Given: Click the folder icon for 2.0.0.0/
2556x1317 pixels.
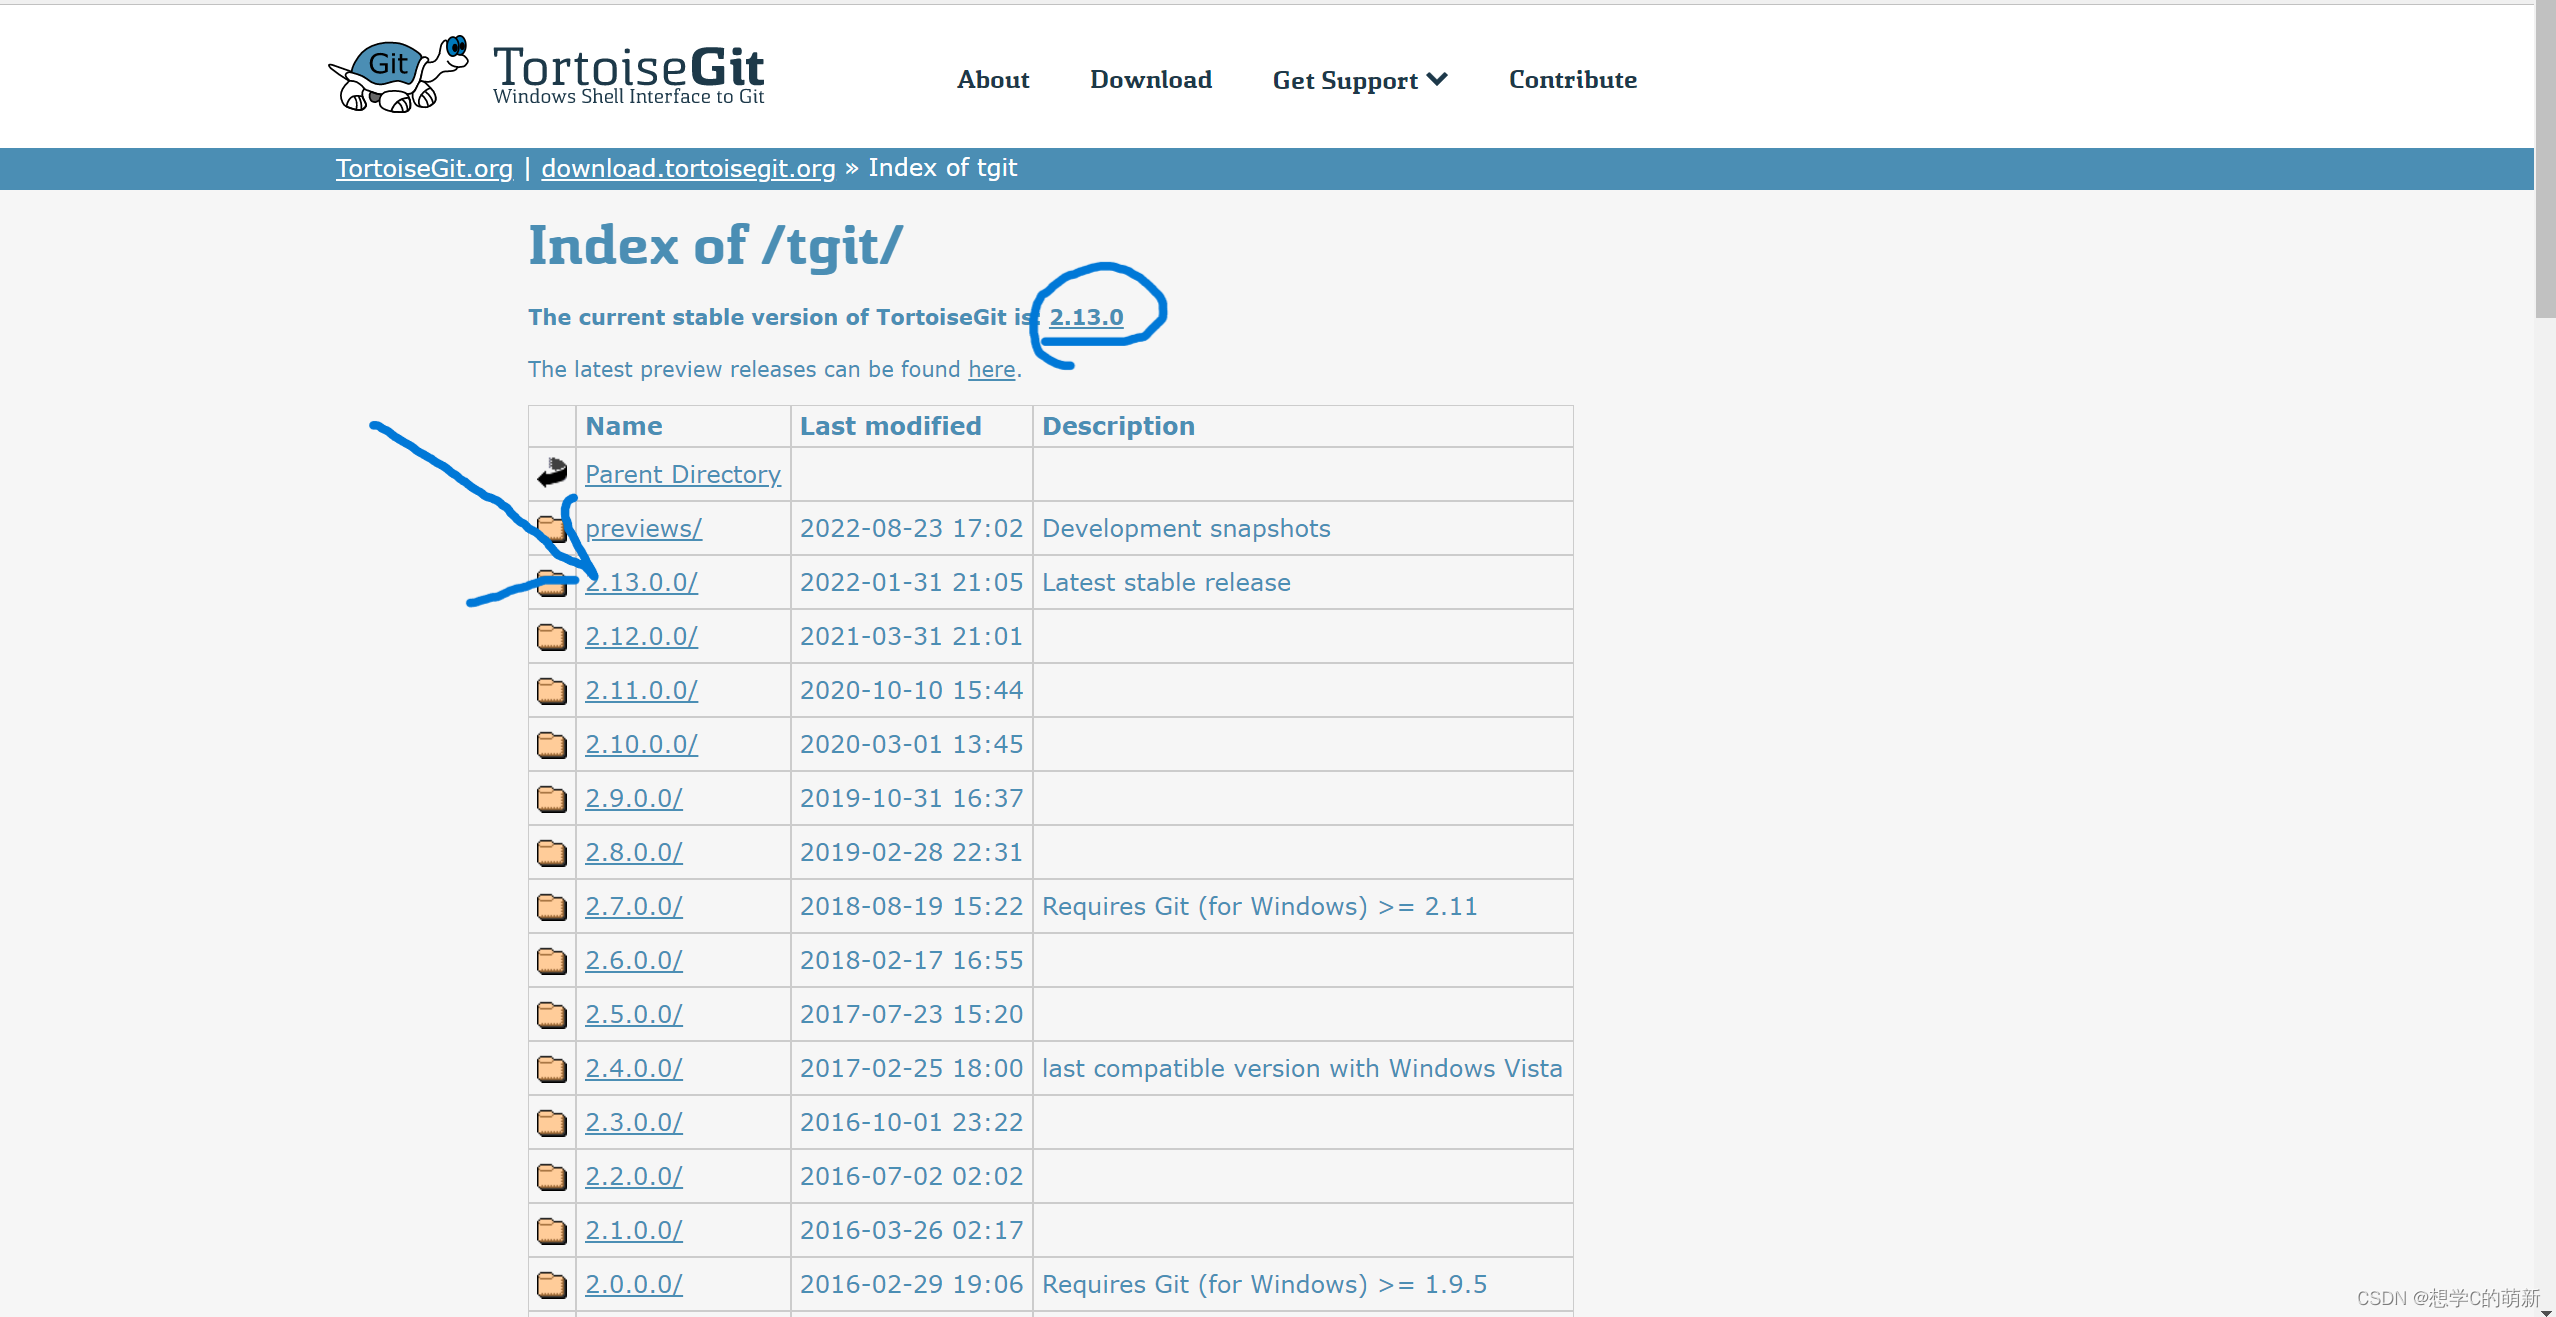Looking at the screenshot, I should [552, 1284].
